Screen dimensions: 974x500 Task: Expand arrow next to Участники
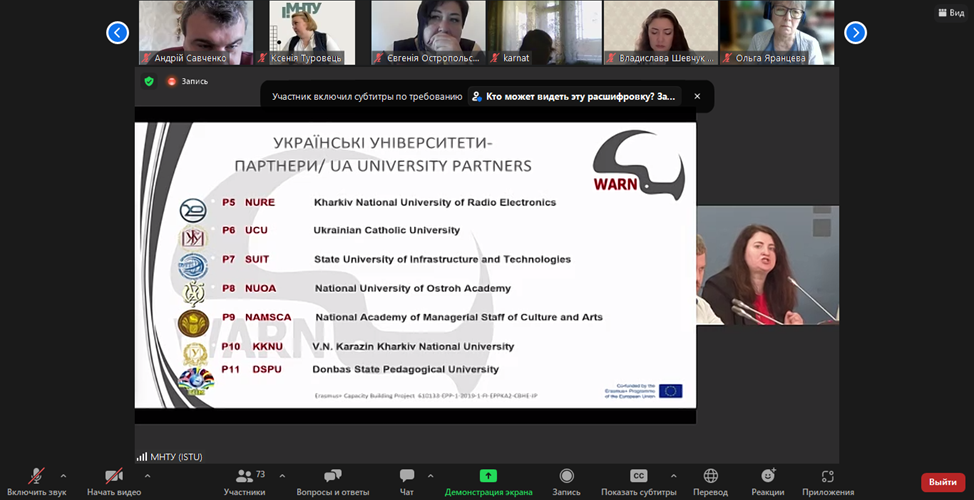pos(282,476)
